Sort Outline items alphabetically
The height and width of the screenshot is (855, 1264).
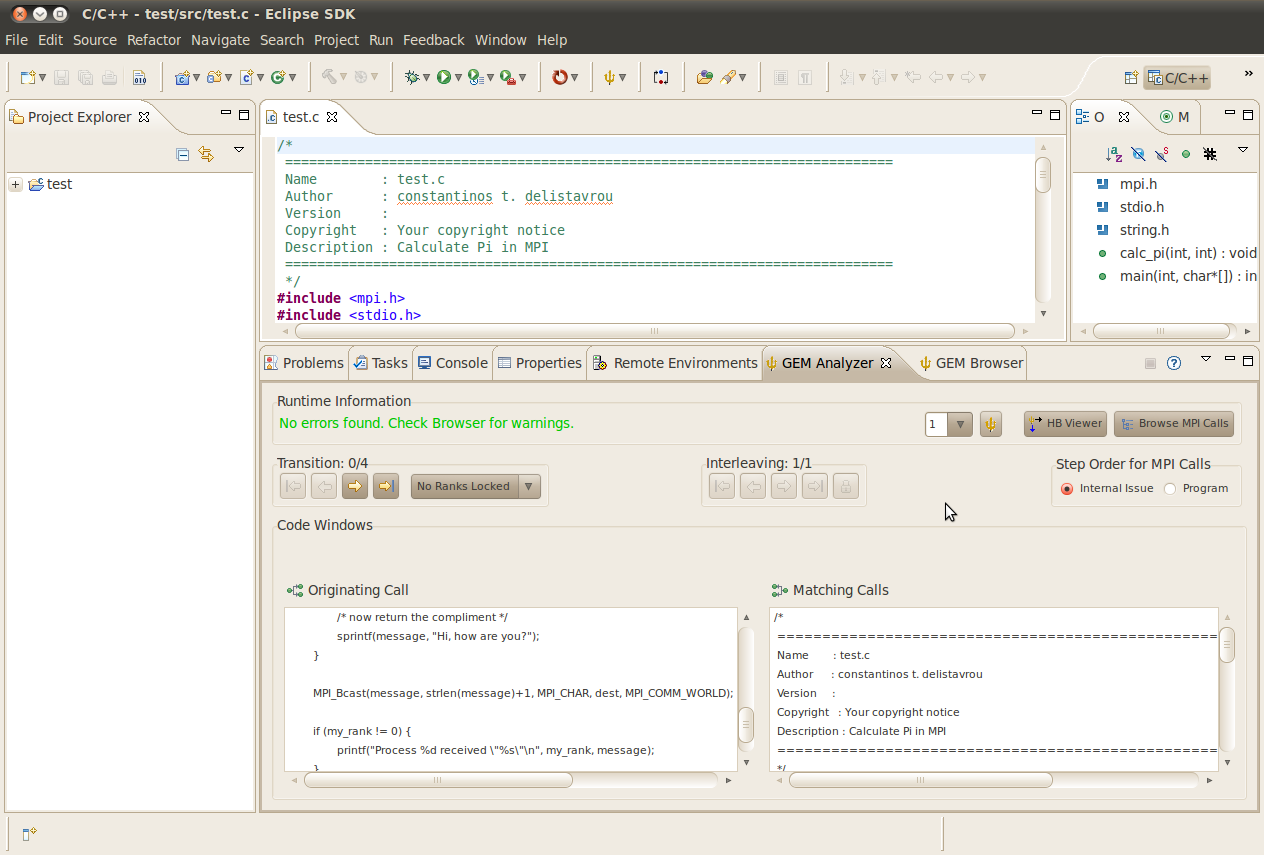tap(1114, 154)
